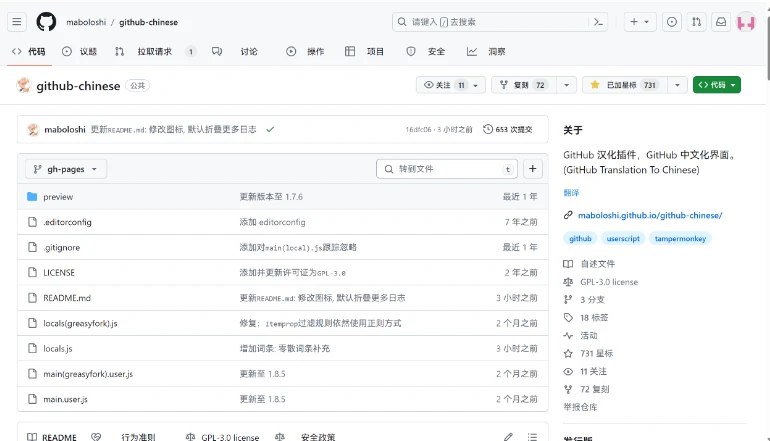Open the 安全 security tab
The image size is (770, 441).
(426, 51)
